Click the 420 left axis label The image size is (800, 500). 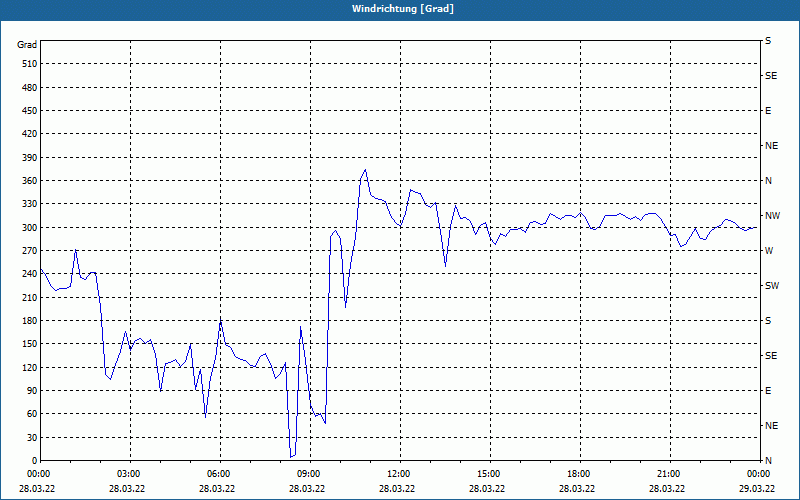(30, 134)
